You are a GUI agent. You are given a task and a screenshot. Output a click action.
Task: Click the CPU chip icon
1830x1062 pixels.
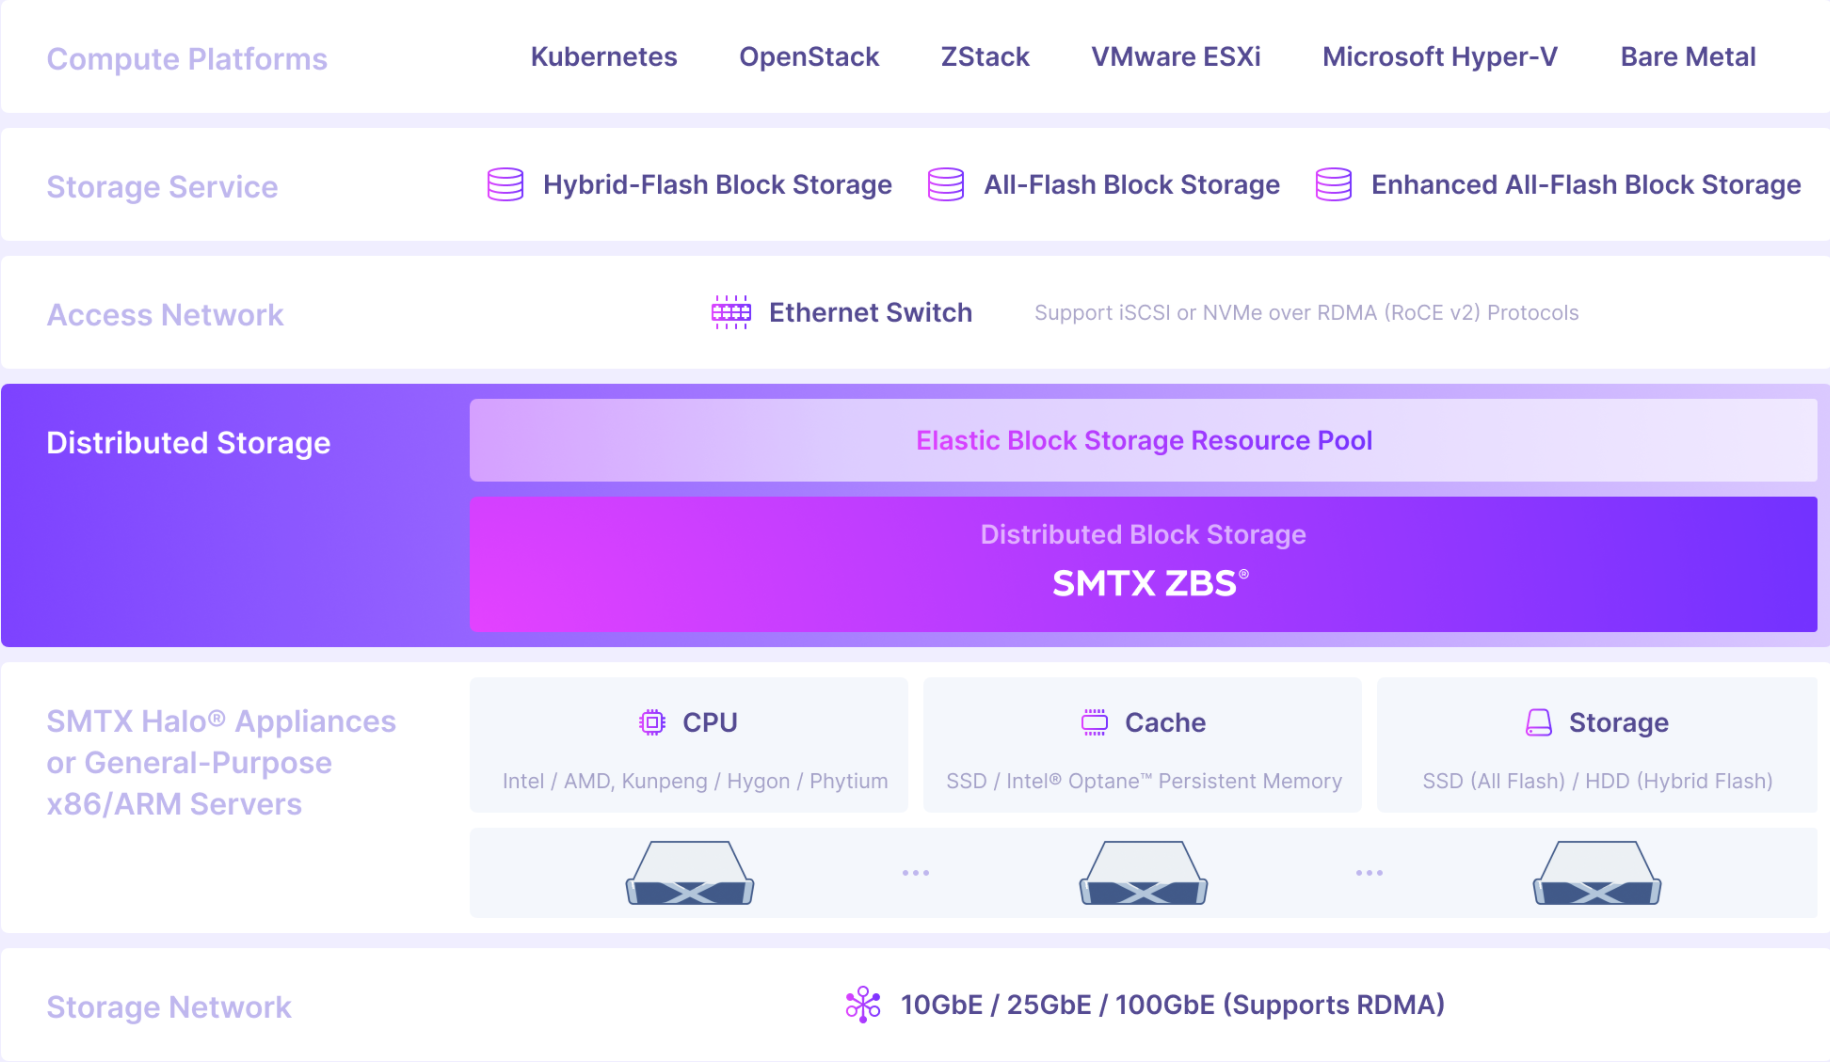click(x=652, y=722)
